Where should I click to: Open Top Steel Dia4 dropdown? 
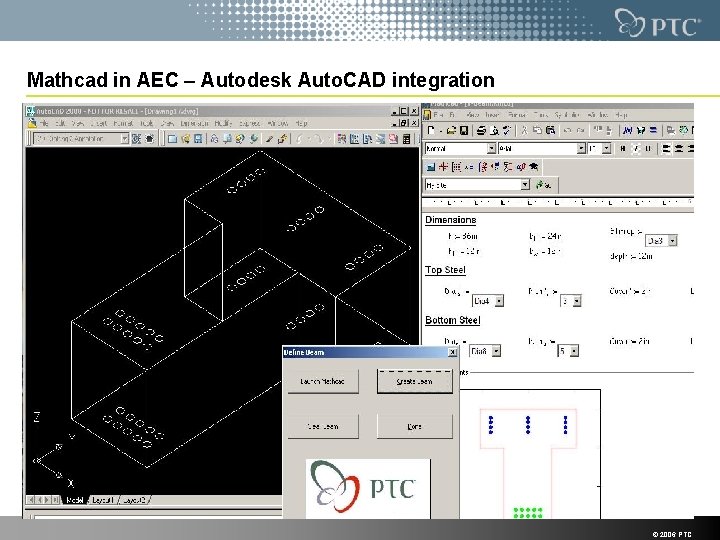(499, 301)
